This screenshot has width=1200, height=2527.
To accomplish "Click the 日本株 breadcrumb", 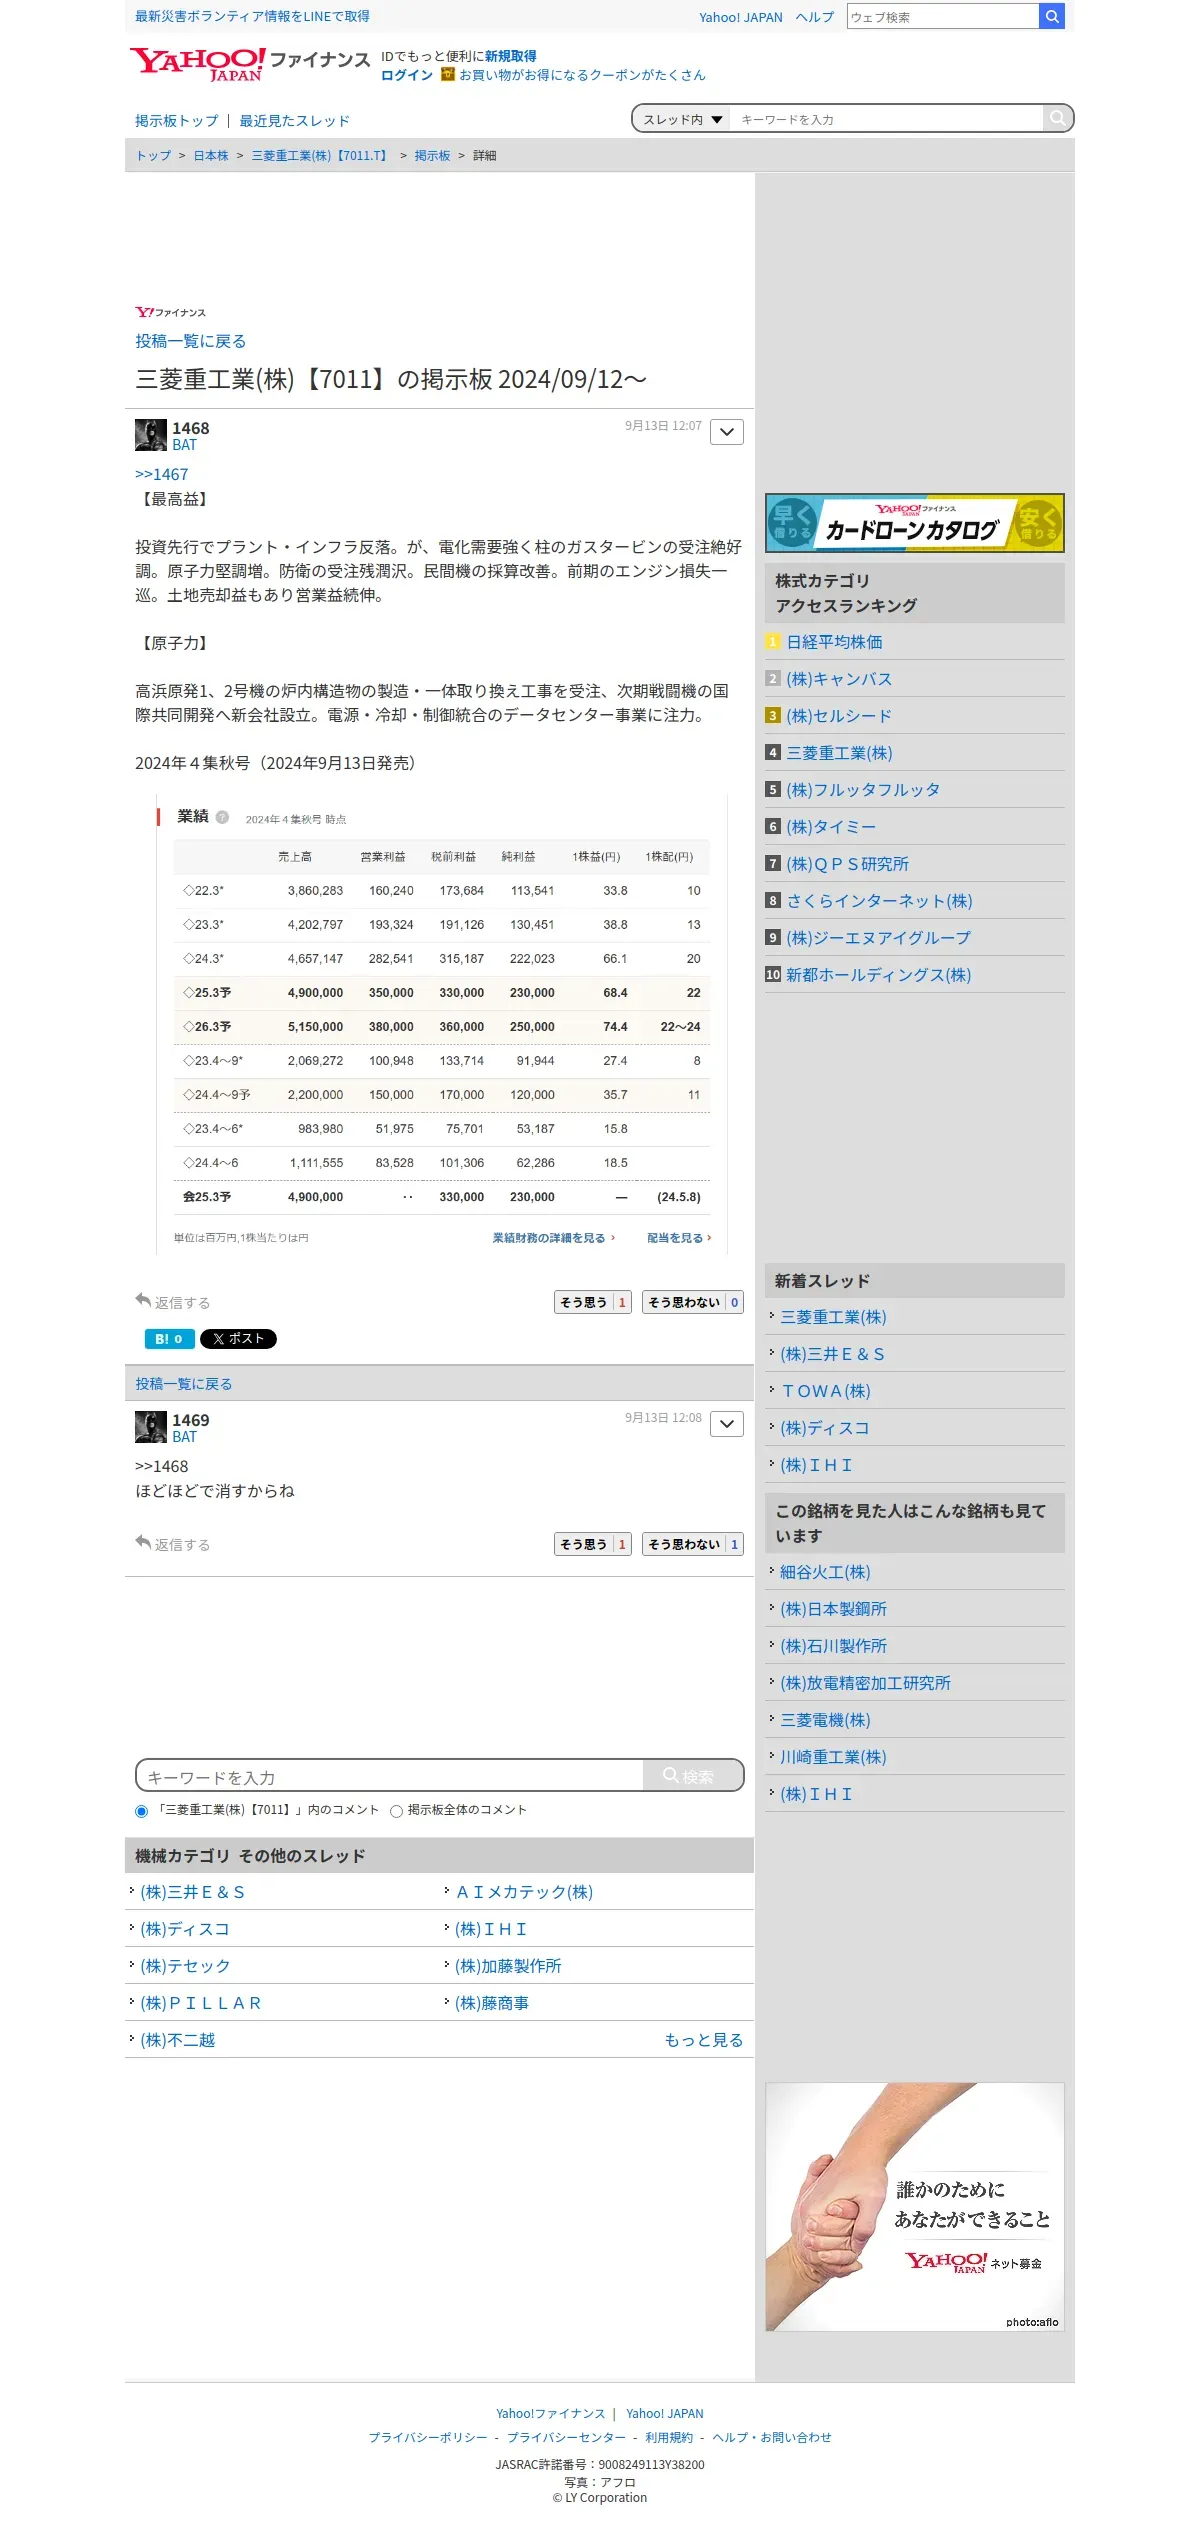I will [x=211, y=156].
